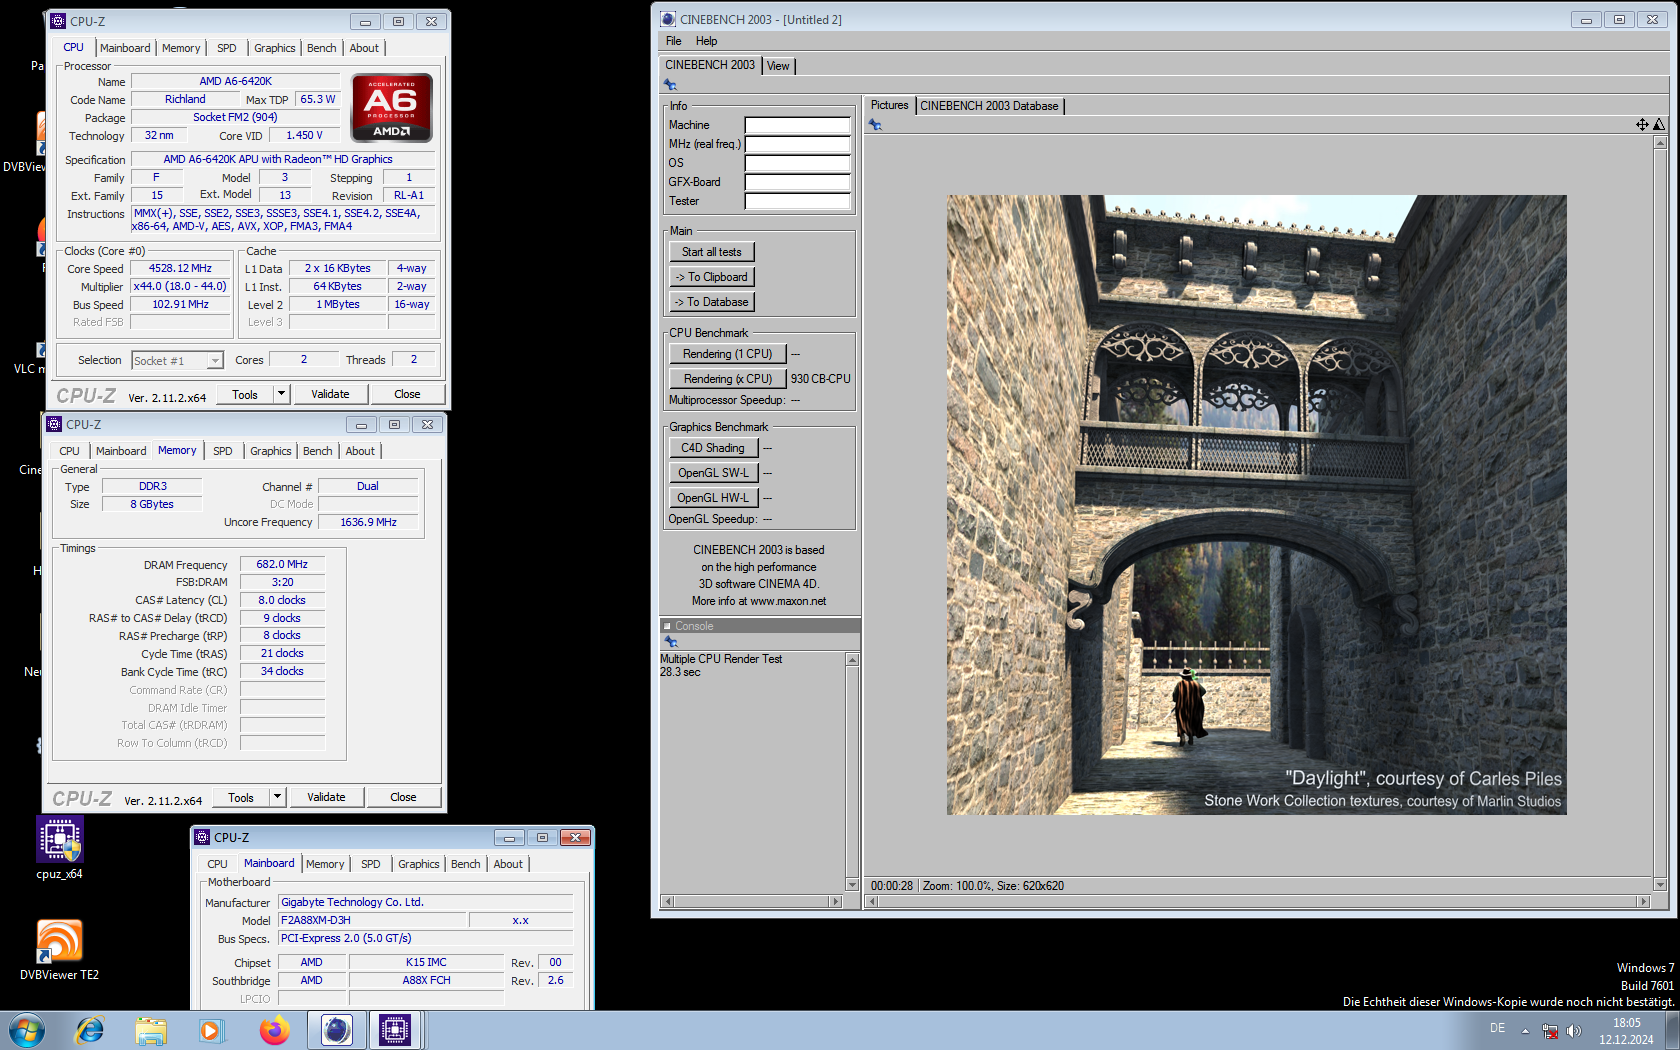Open Tools dropdown arrow in CPU window
The image size is (1680, 1050).
point(281,394)
